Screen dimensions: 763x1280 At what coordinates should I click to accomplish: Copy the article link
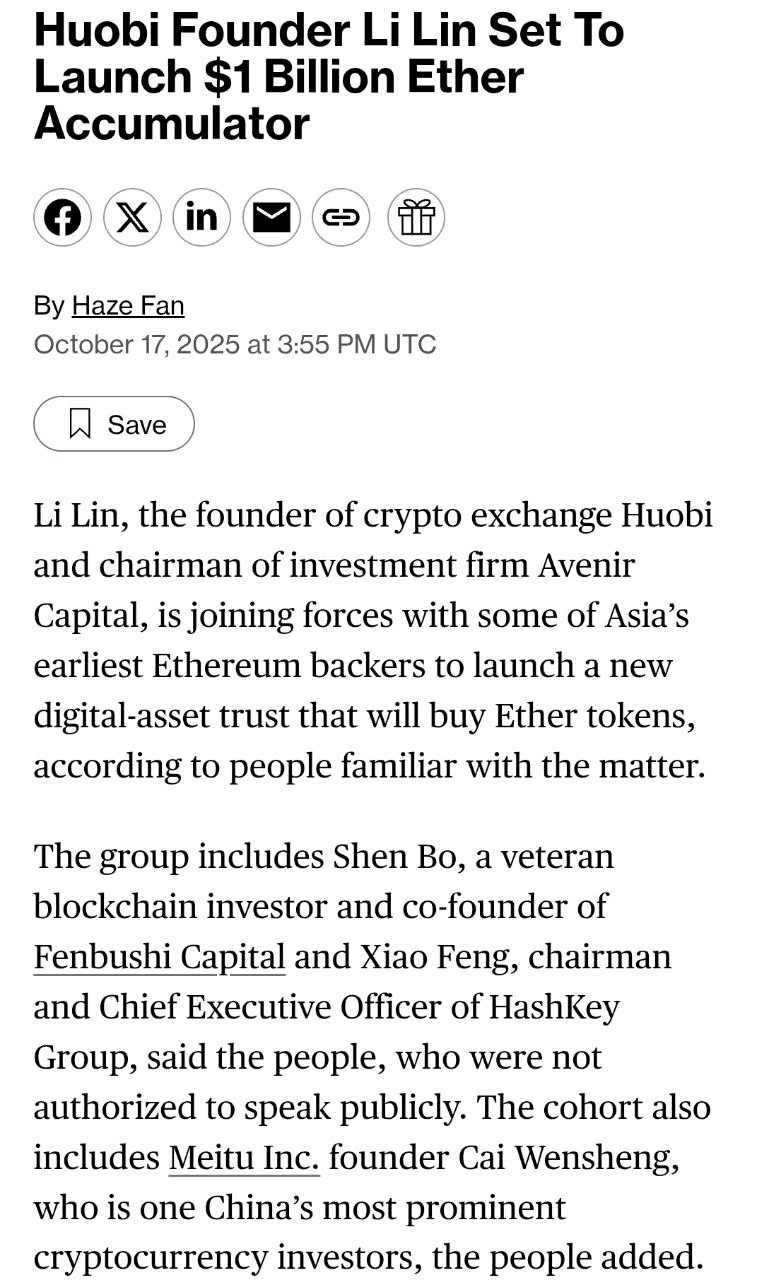tap(341, 217)
